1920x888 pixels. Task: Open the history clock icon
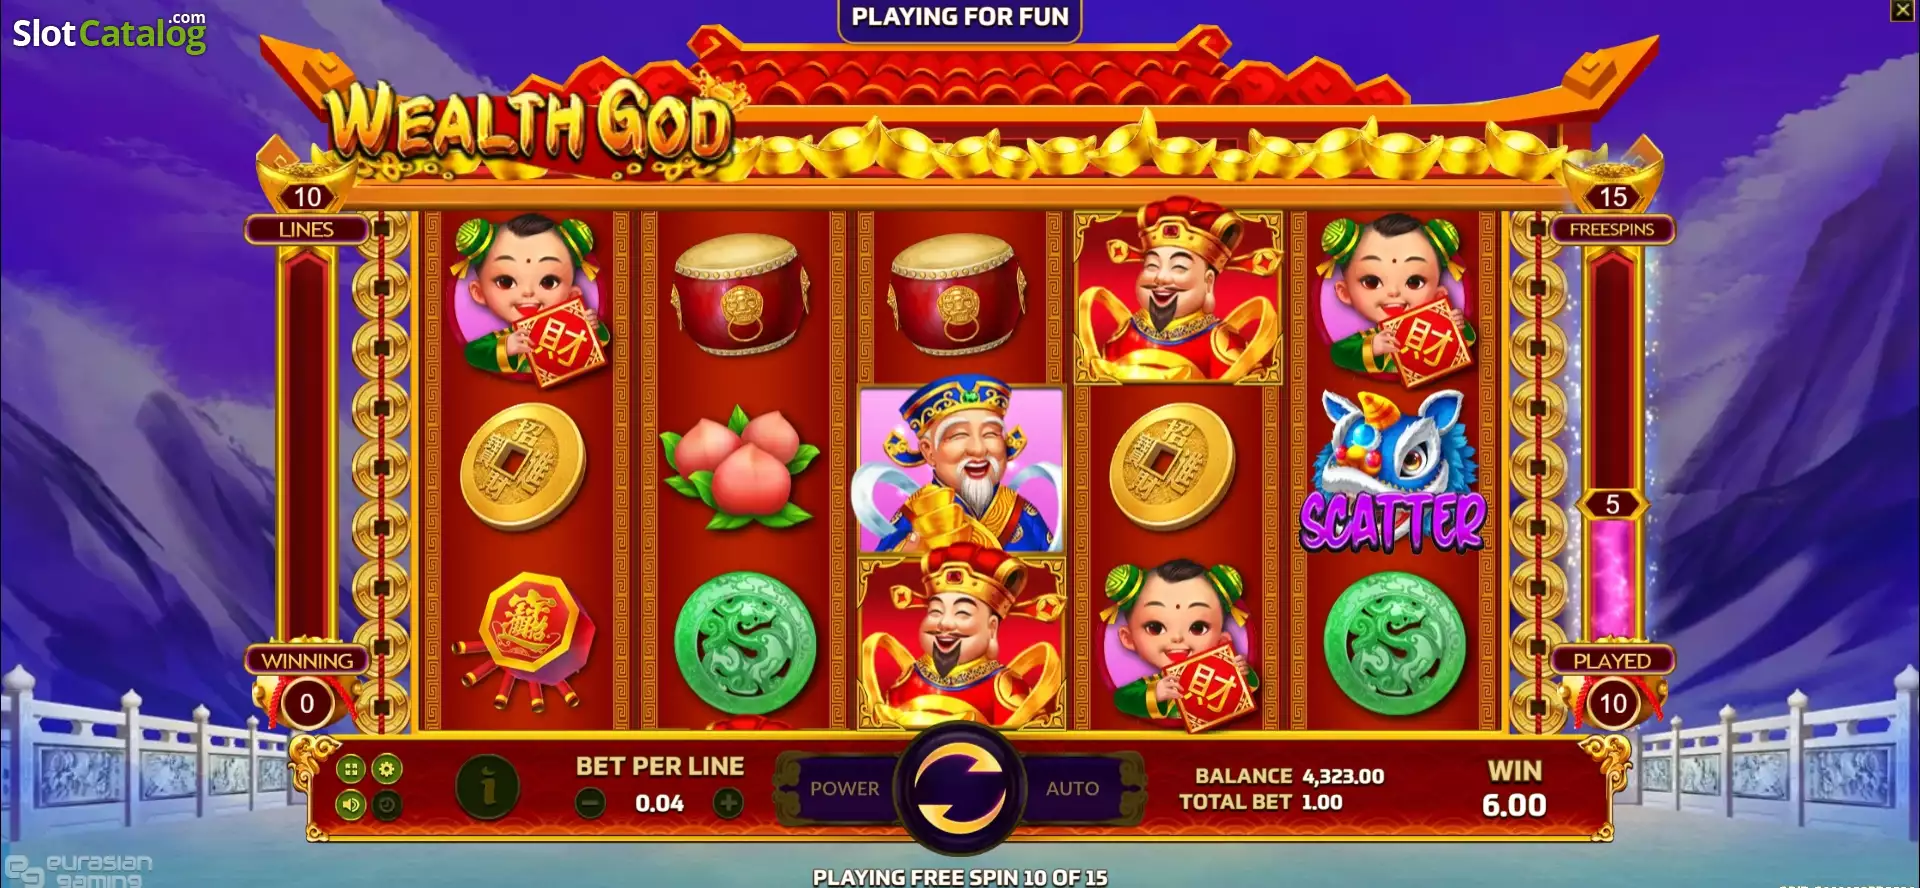(387, 804)
